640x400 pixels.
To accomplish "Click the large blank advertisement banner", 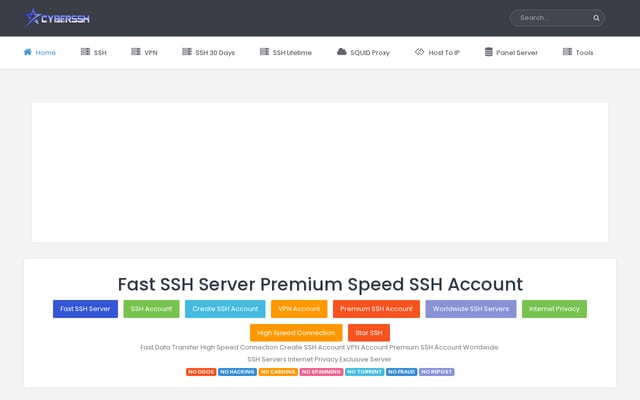I will point(320,172).
